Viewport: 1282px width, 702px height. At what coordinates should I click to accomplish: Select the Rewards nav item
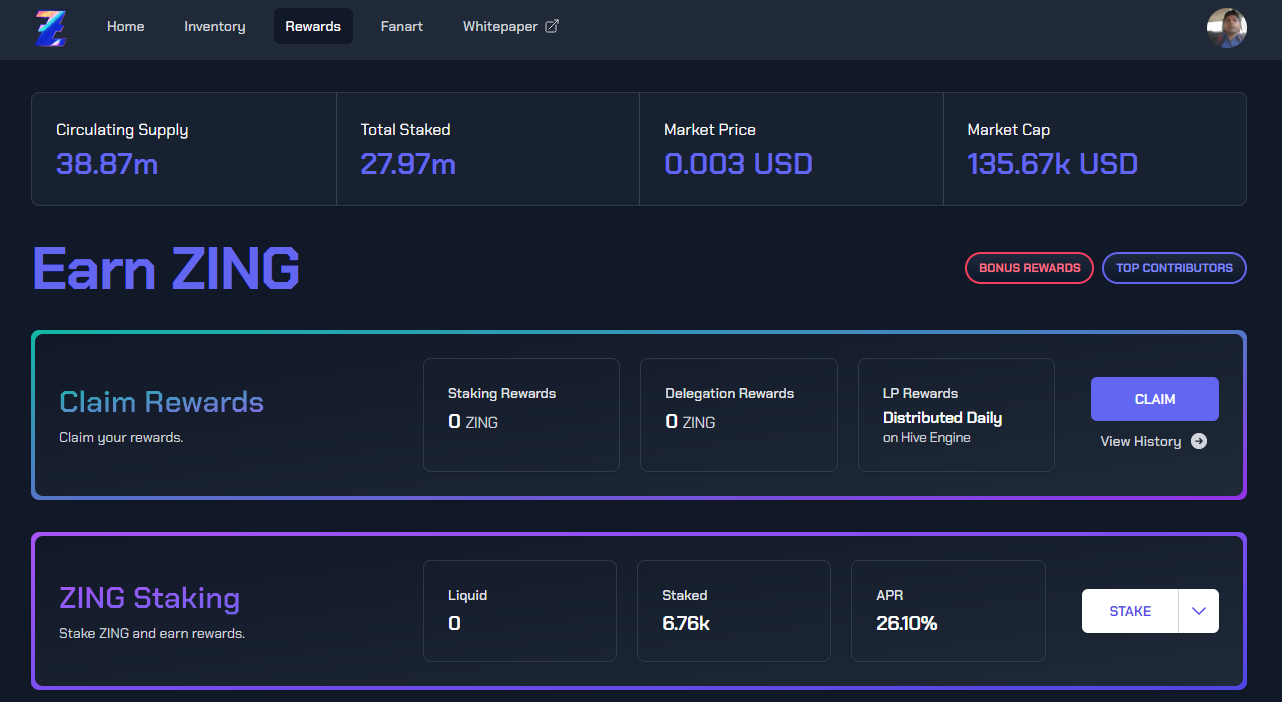pyautogui.click(x=313, y=26)
